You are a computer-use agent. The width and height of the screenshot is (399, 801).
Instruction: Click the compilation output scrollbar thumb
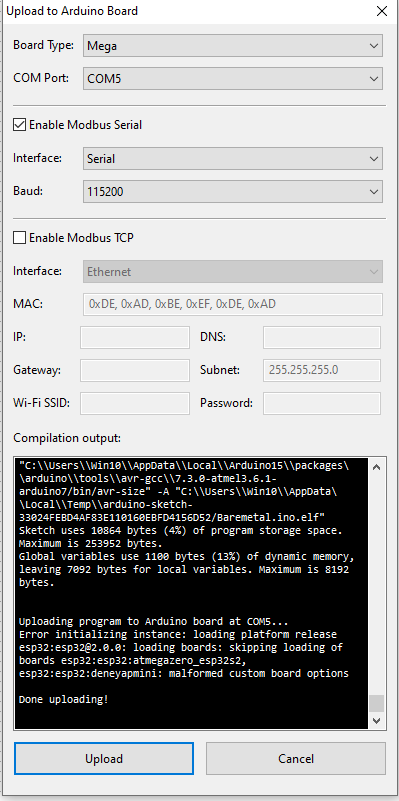pyautogui.click(x=377, y=703)
